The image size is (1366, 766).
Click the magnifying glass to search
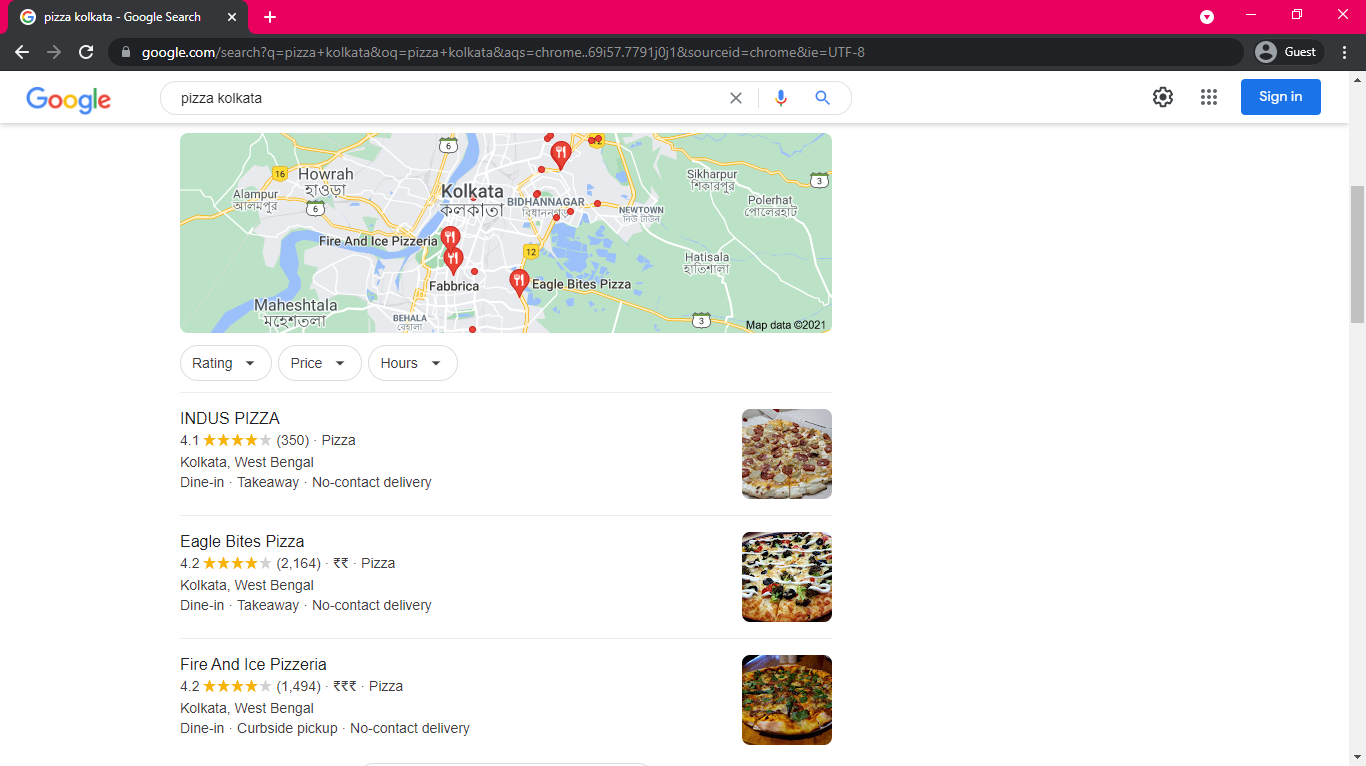[x=822, y=97]
